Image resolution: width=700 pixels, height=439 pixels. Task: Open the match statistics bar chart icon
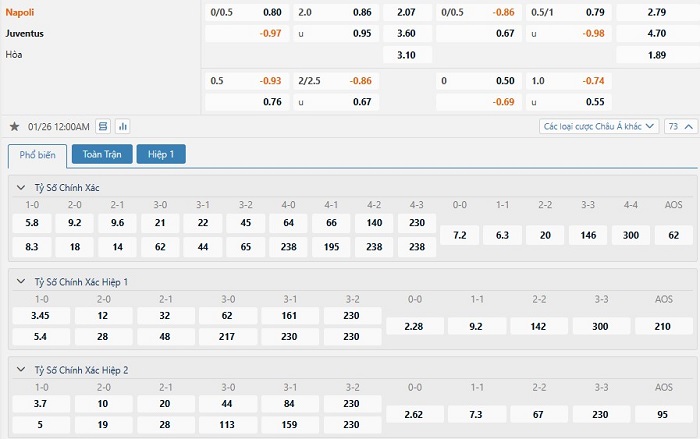click(123, 127)
